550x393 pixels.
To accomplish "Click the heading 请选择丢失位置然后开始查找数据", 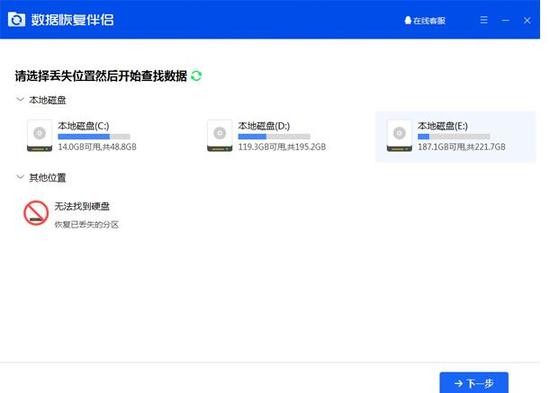I will click(x=101, y=76).
